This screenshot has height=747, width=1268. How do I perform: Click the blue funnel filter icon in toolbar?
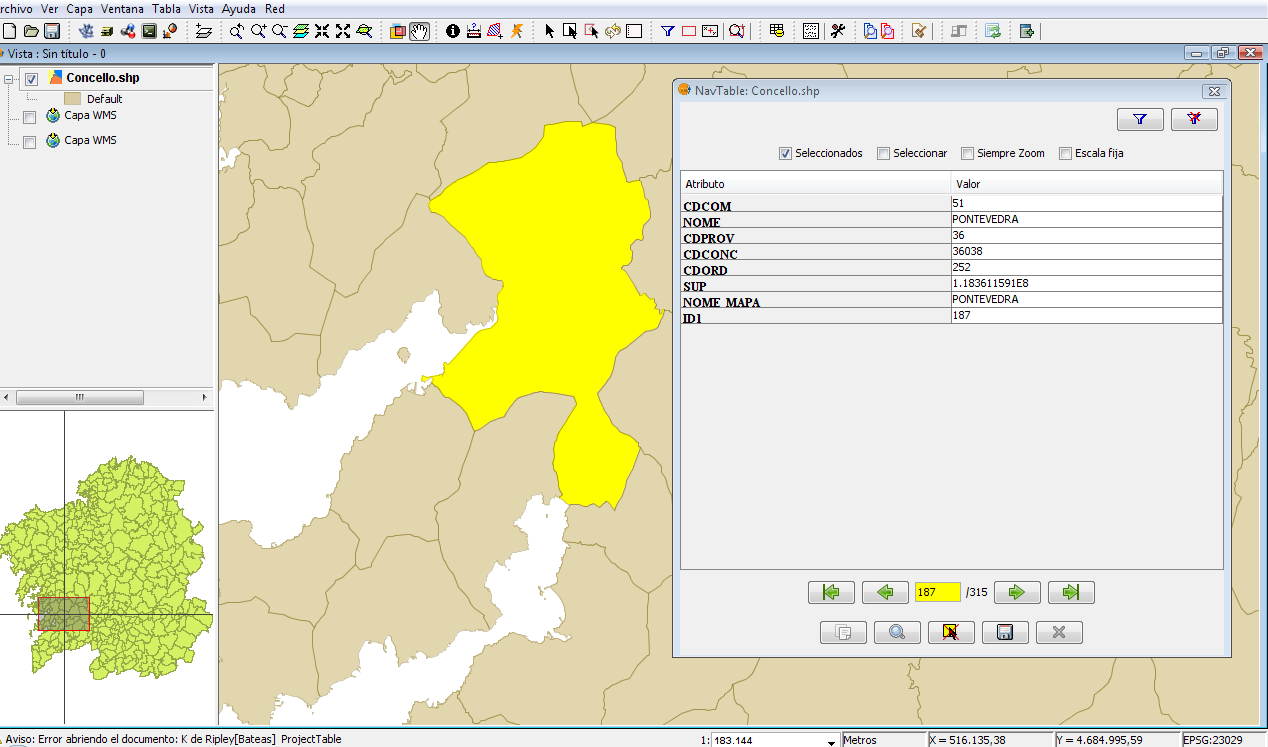(668, 31)
